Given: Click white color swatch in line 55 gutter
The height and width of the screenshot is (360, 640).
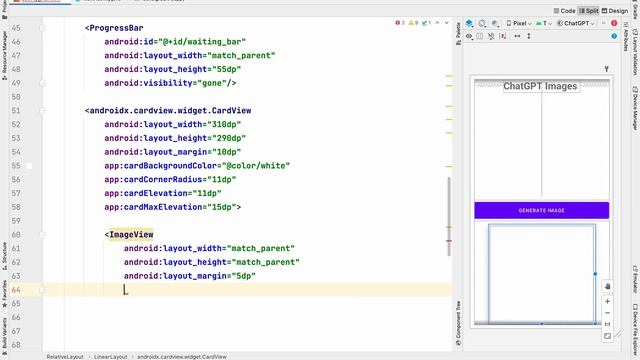Looking at the screenshot, I should [29, 166].
